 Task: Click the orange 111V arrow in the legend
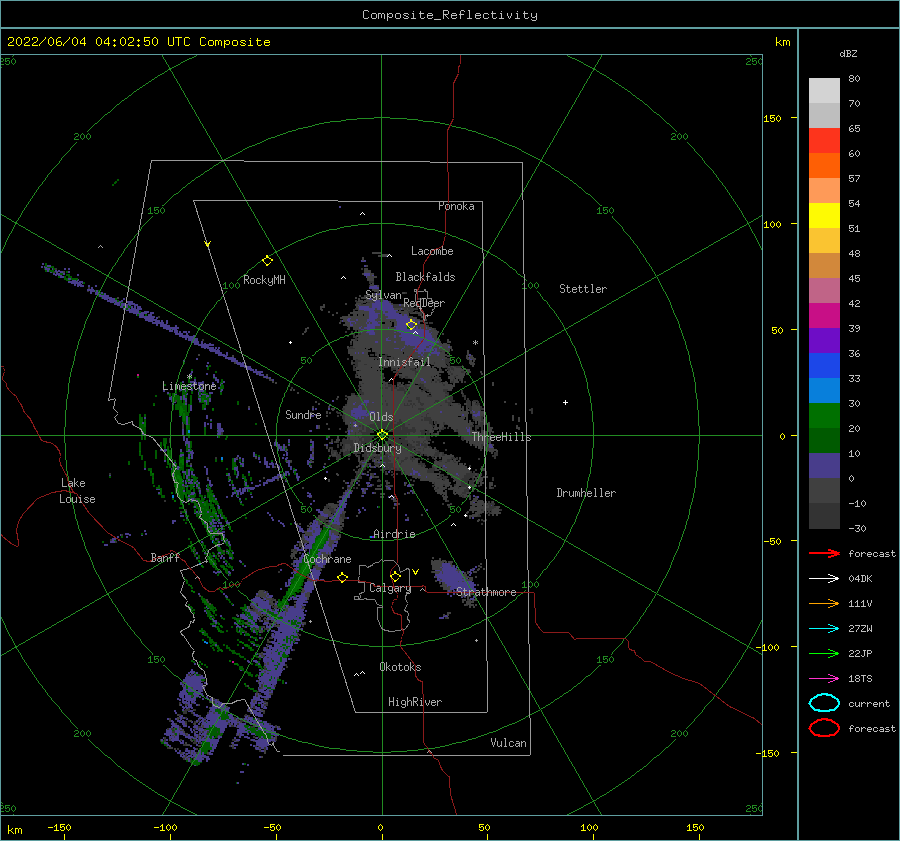pos(824,603)
